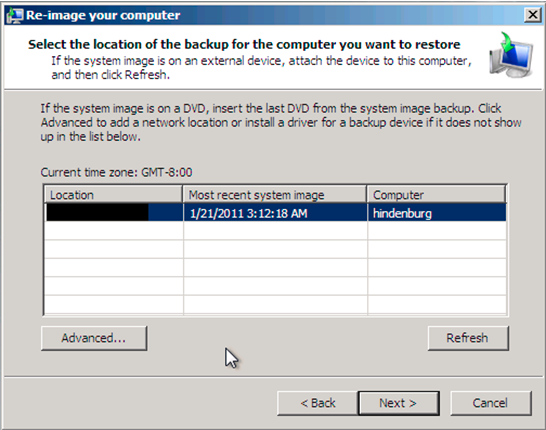Select the hindenburg computer entry

402,213
